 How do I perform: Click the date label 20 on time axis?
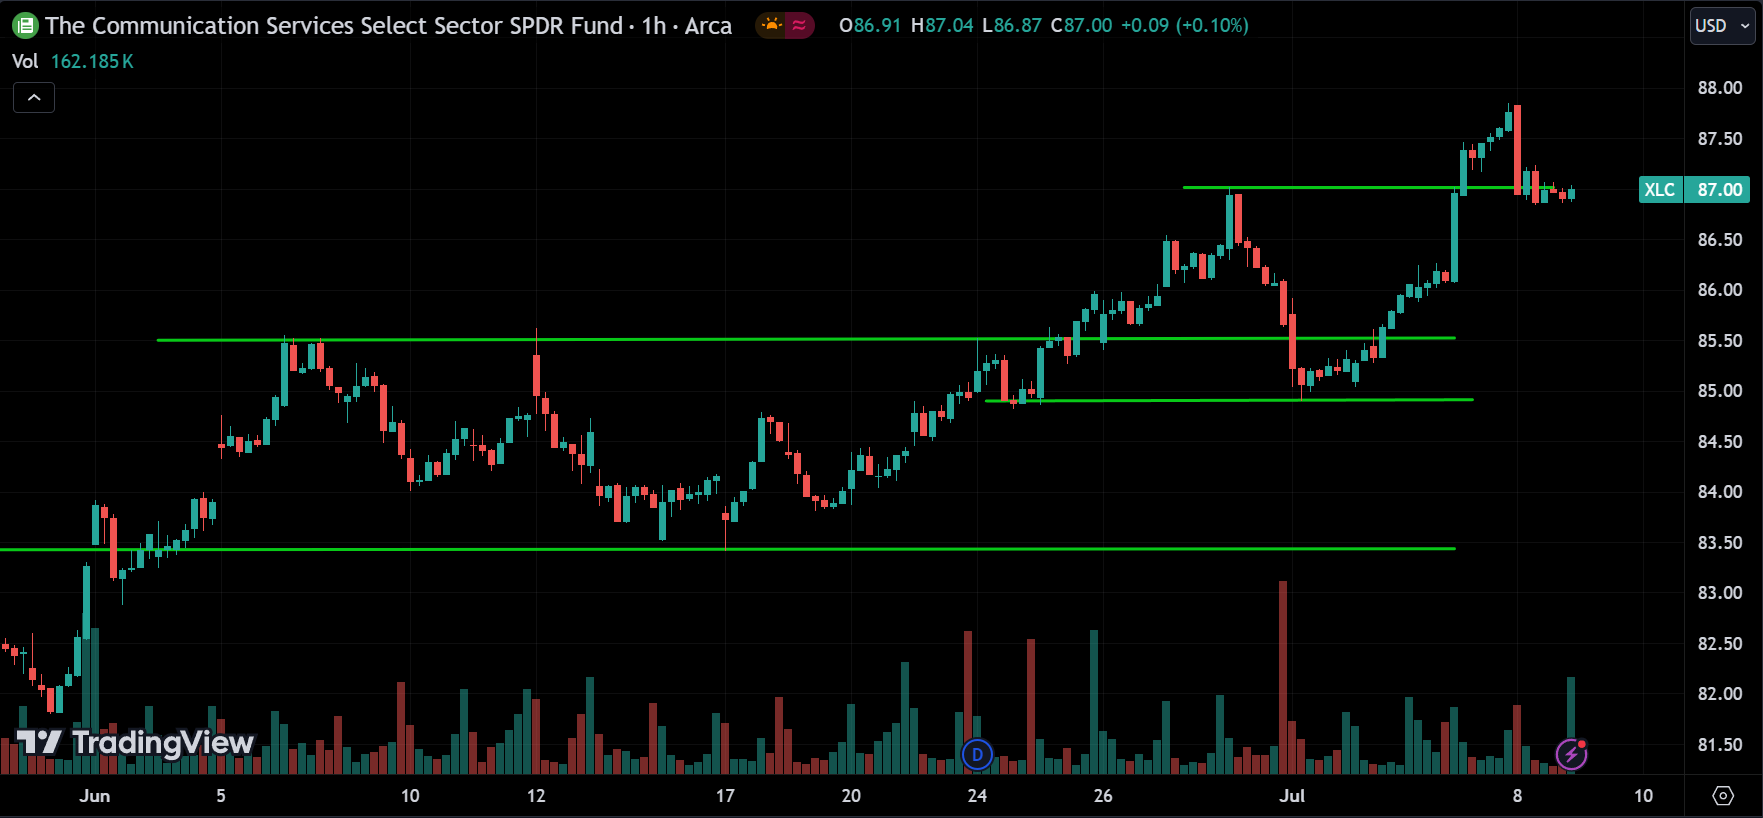(x=851, y=796)
